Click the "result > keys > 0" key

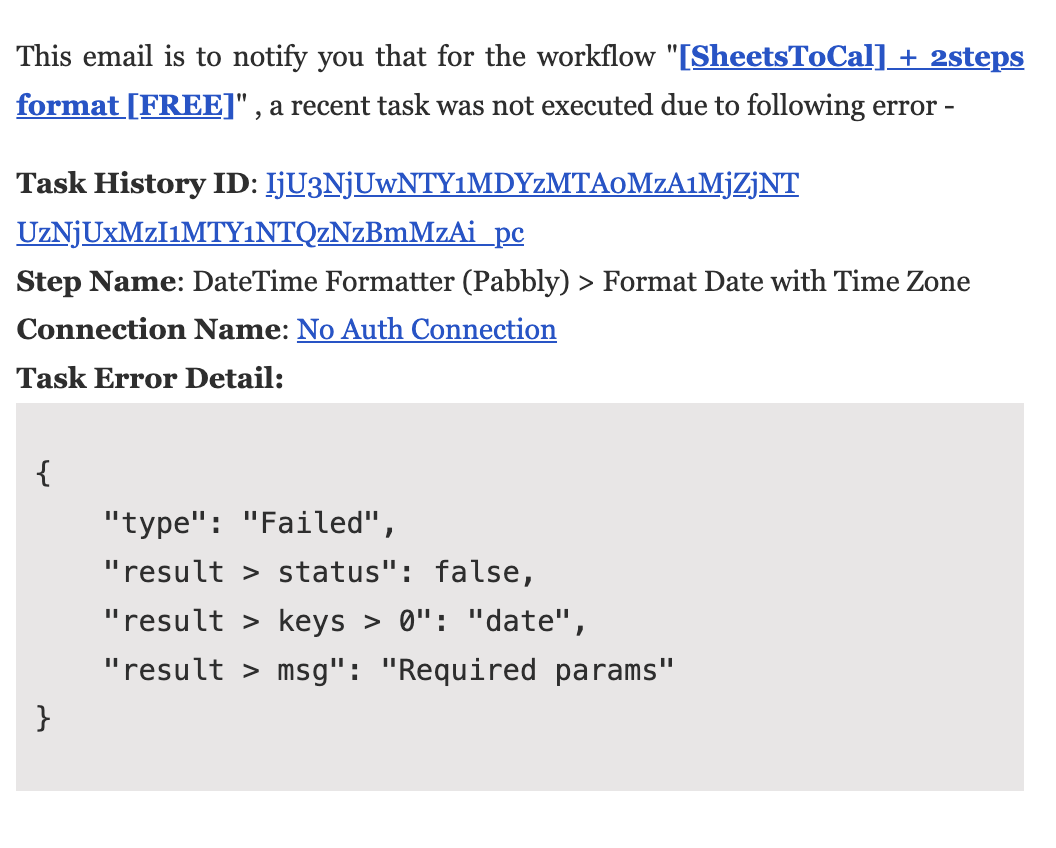point(270,621)
